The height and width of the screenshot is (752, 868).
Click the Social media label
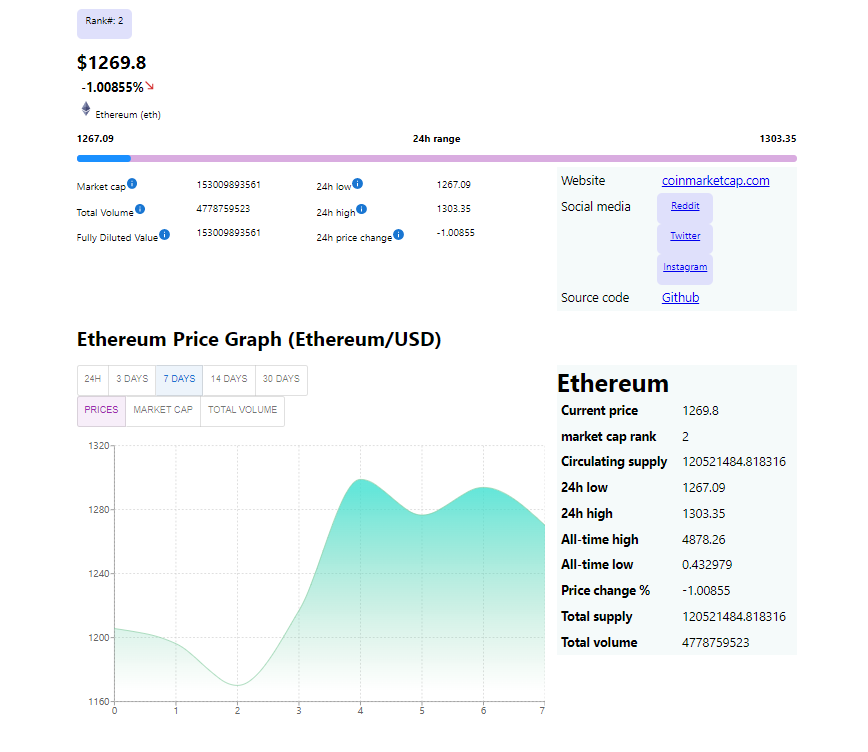(x=596, y=207)
